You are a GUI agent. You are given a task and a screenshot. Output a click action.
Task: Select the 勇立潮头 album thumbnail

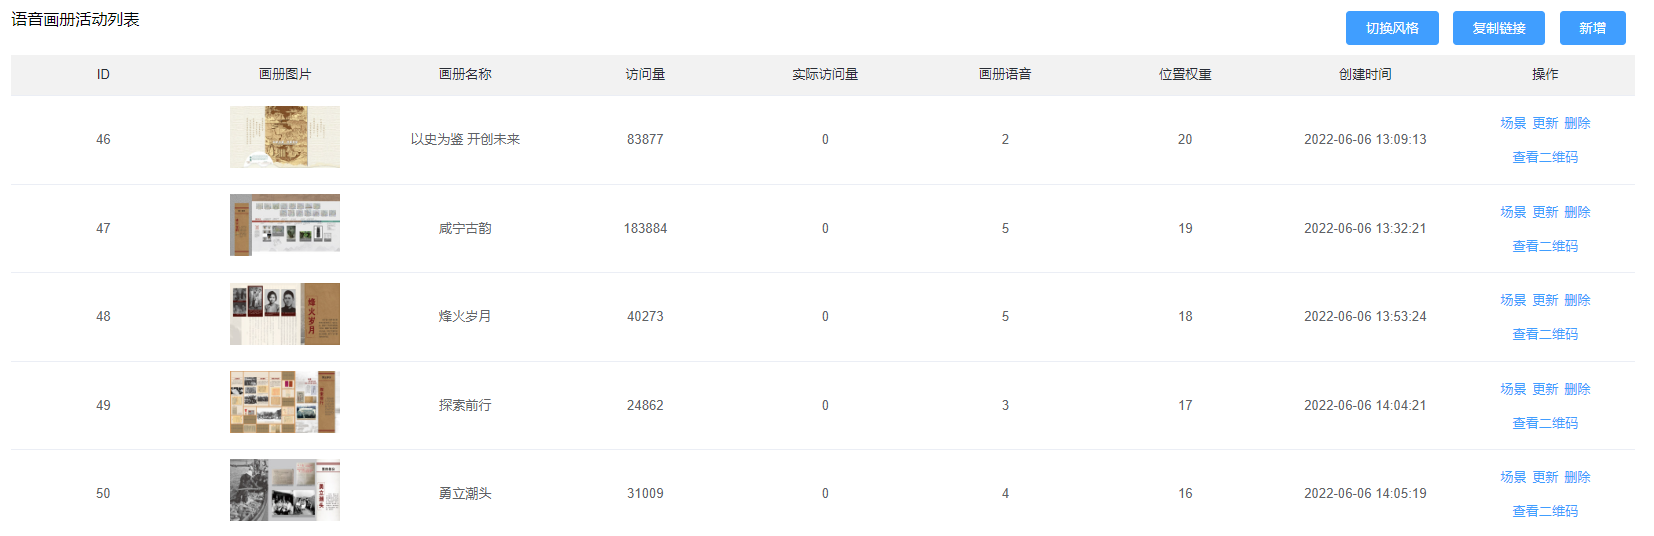[285, 490]
